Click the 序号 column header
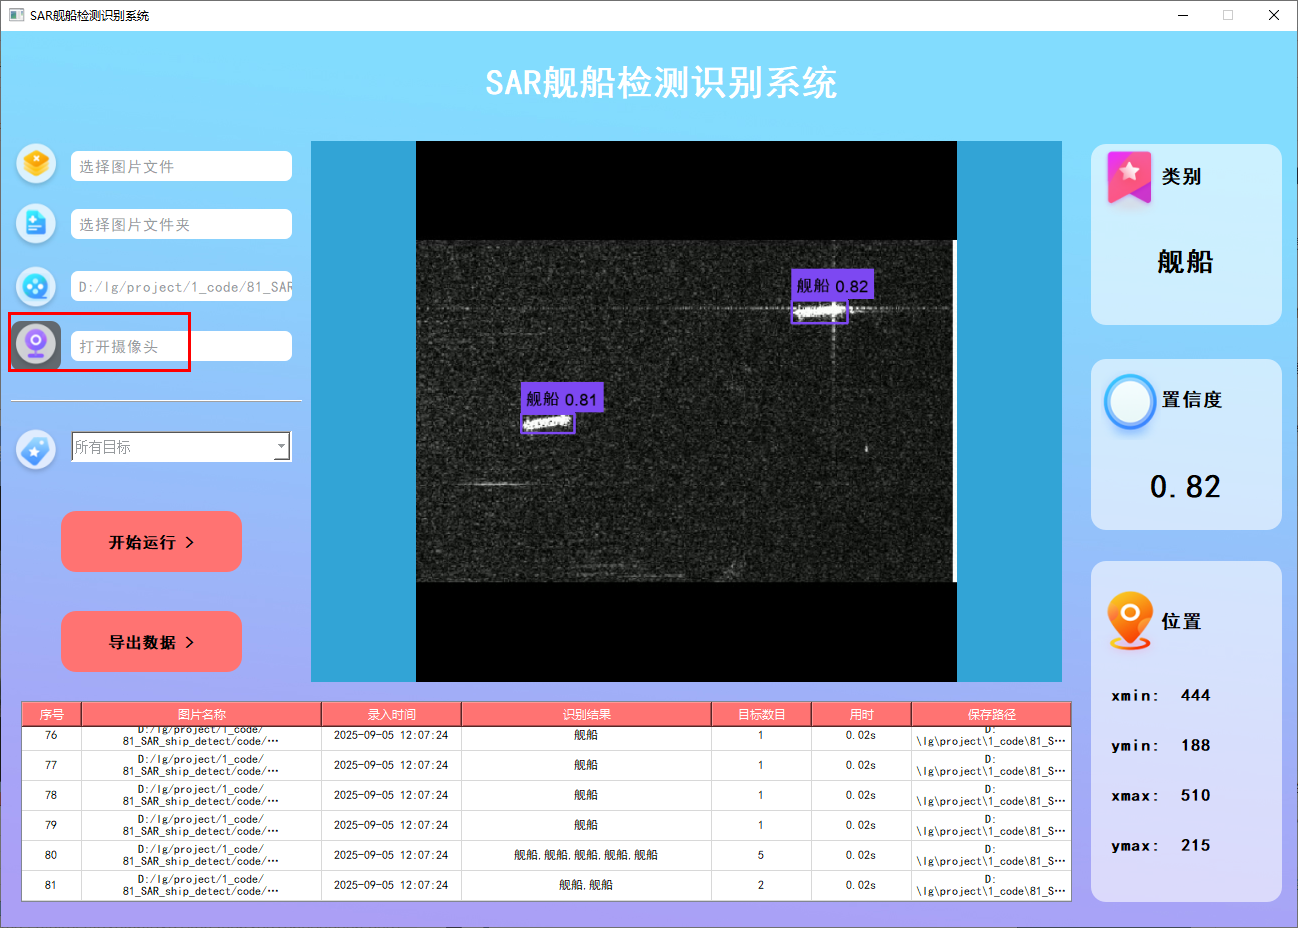Image resolution: width=1298 pixels, height=928 pixels. 52,714
